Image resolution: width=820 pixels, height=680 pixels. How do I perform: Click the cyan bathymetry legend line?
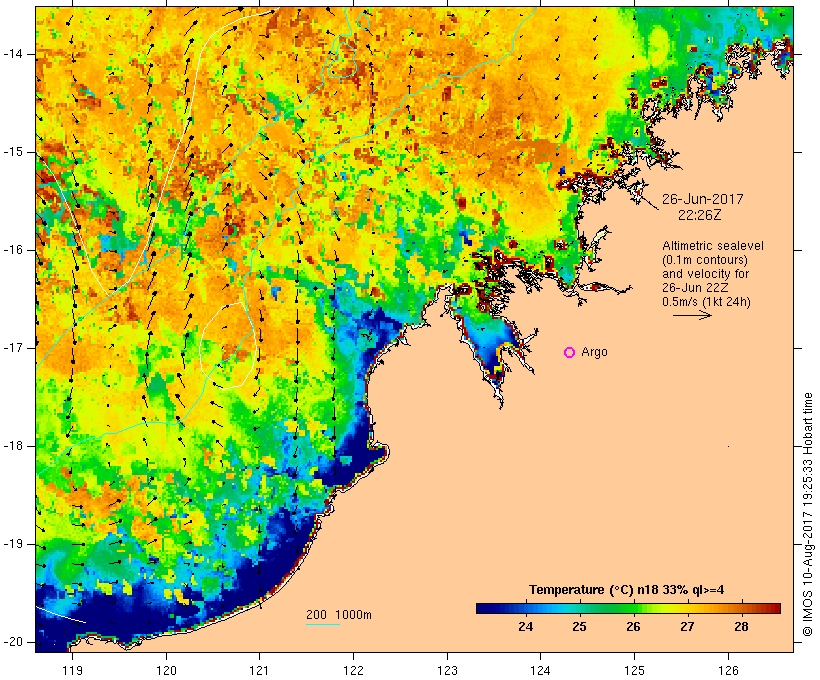(323, 624)
